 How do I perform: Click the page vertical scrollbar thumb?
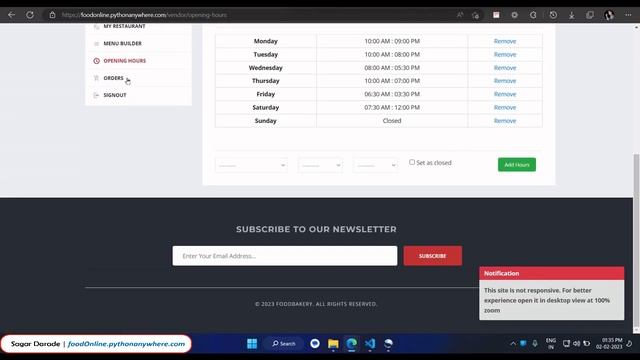click(x=636, y=241)
